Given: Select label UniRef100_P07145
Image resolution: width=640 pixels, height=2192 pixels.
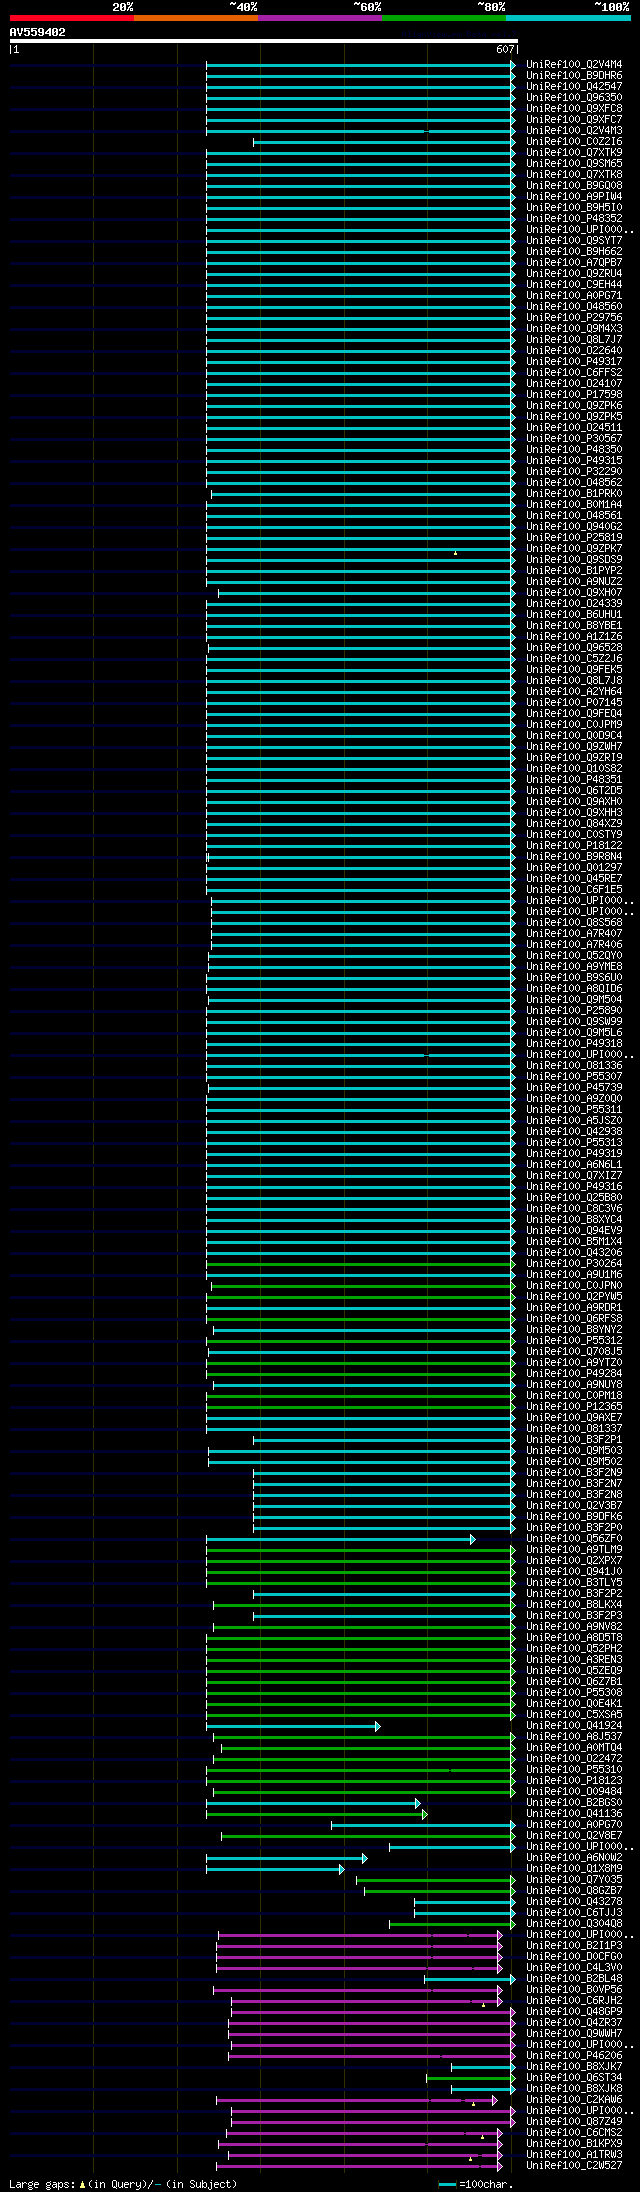Looking at the screenshot, I should [x=574, y=702].
